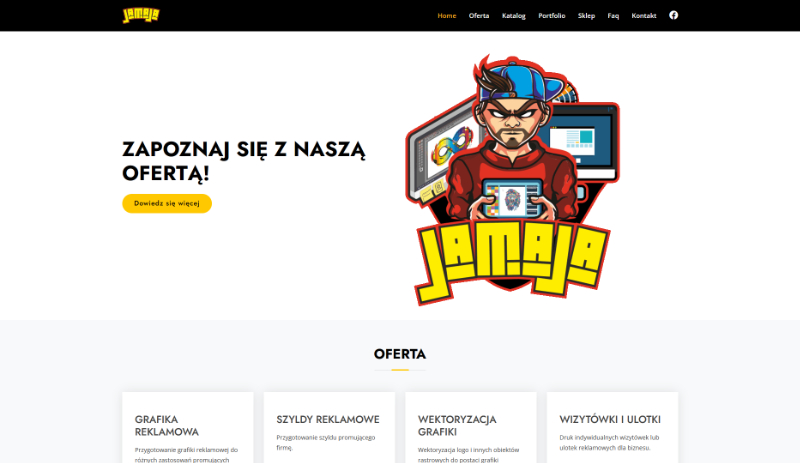Screen dimensions: 800x463
Task: Click the large Jamaja mascot illustration
Action: tap(512, 180)
